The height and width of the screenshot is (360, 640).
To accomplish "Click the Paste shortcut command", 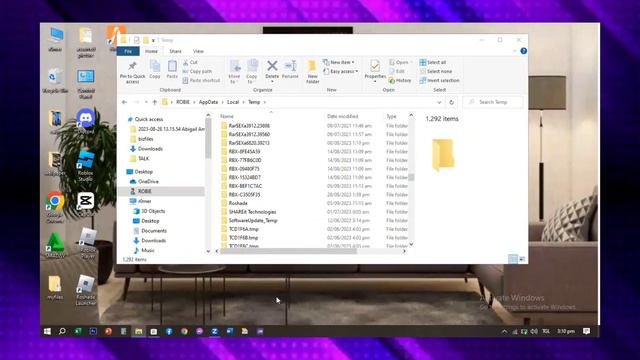I will pyautogui.click(x=201, y=80).
